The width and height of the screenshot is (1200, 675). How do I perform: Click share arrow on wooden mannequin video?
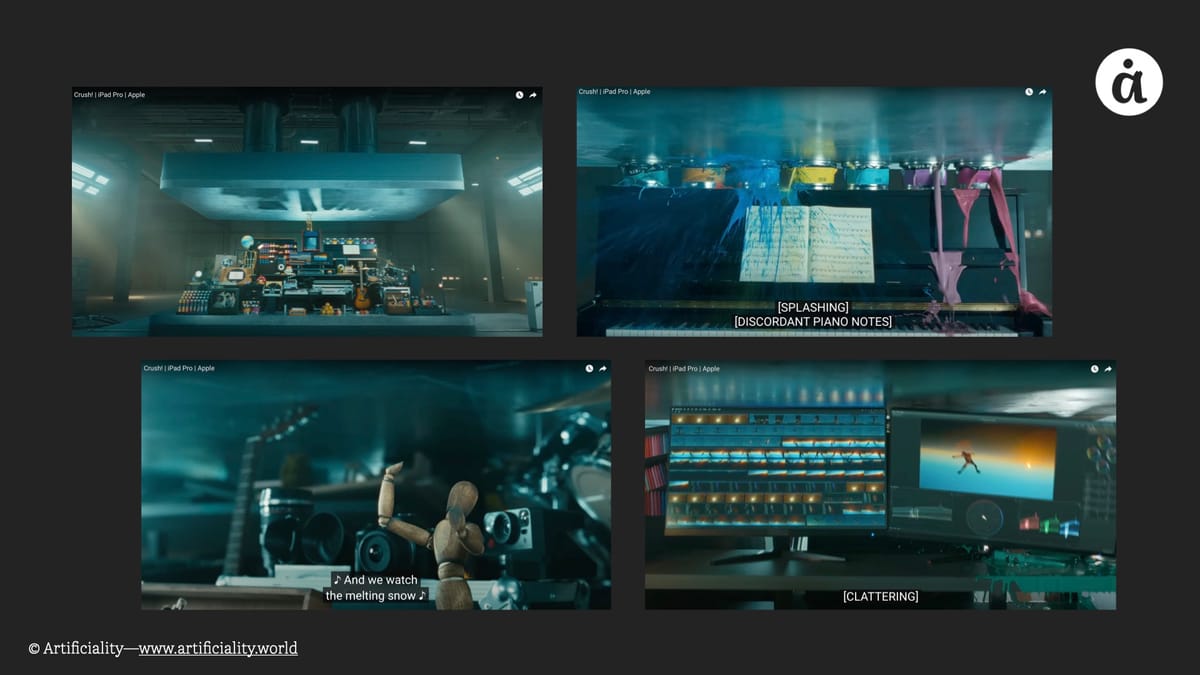[x=603, y=368]
